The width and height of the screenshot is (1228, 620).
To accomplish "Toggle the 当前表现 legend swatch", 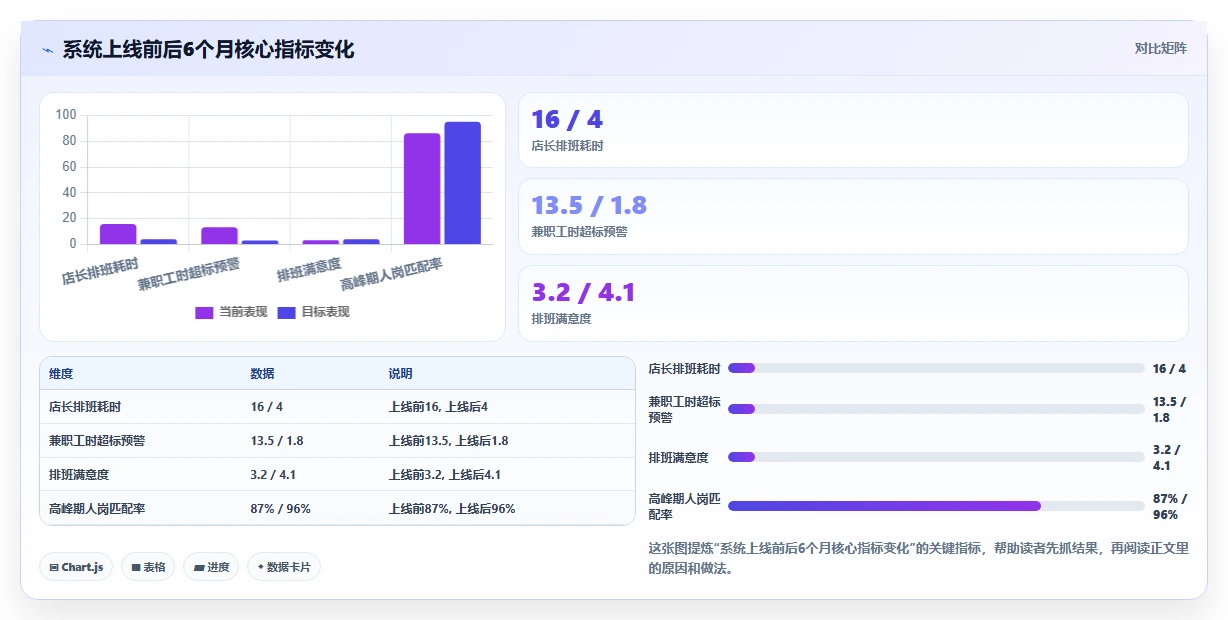I will click(x=204, y=312).
